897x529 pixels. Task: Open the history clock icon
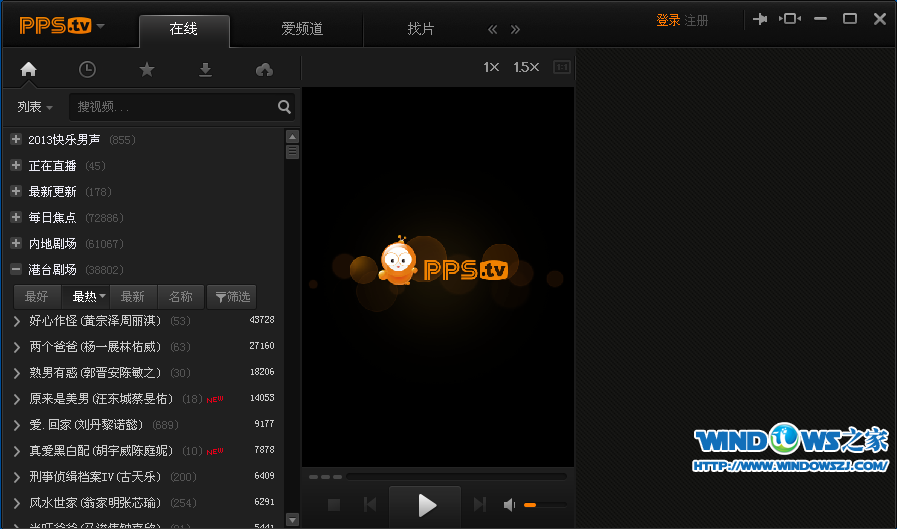pyautogui.click(x=87, y=69)
